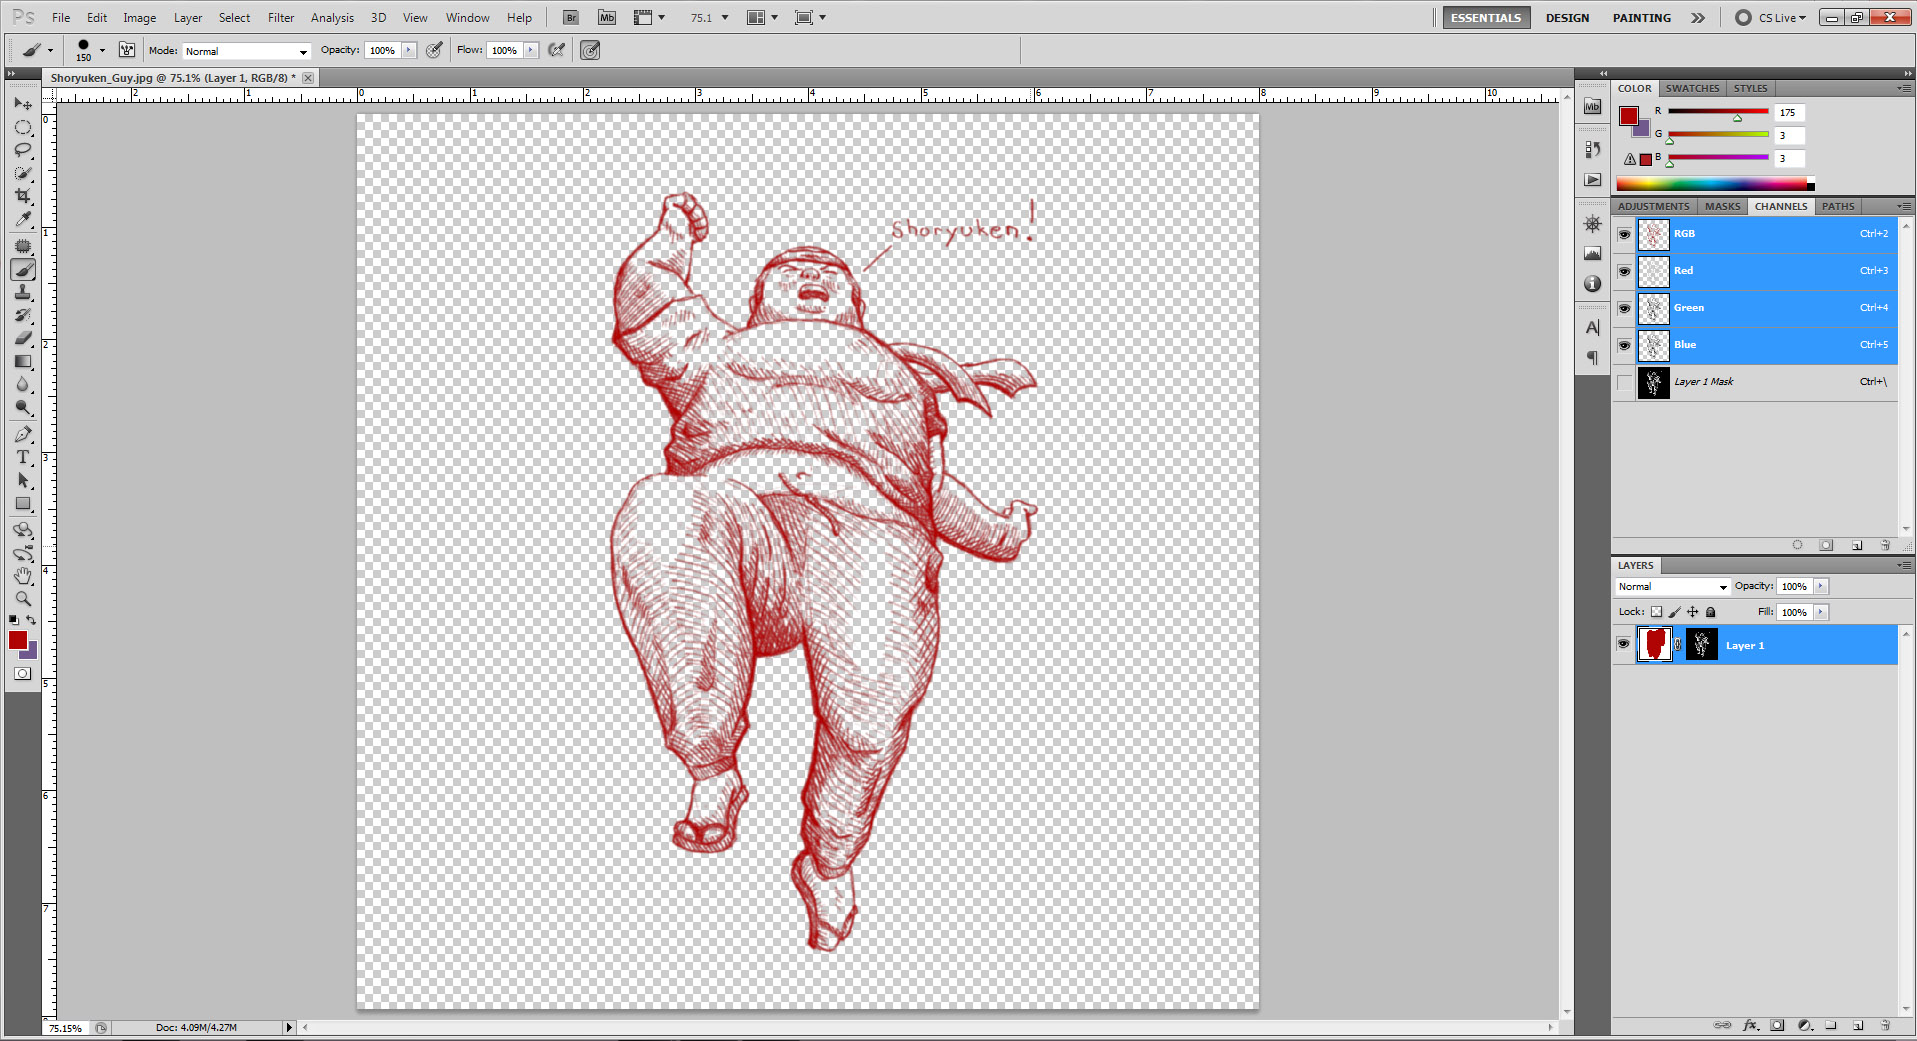Pick the Eyedropper tool
The width and height of the screenshot is (1917, 1041).
pos(23,219)
